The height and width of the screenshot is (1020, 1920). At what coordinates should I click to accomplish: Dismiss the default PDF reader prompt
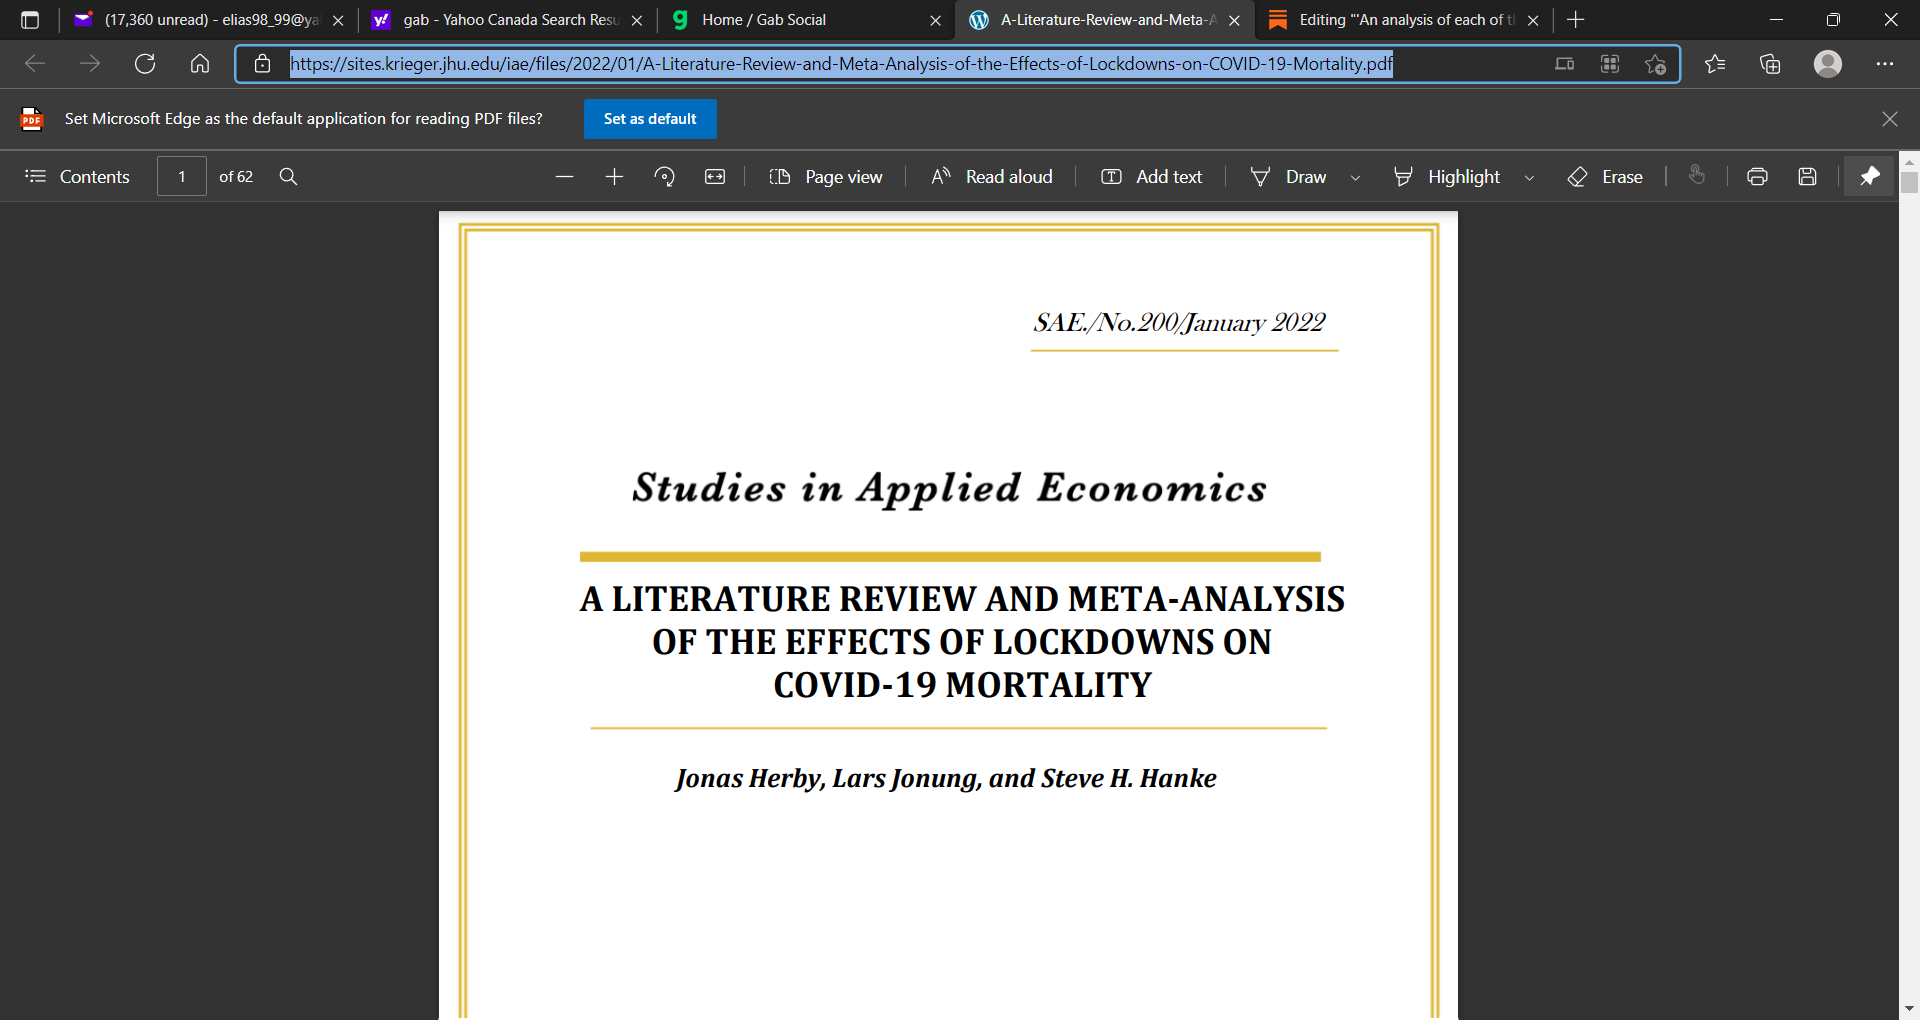pyautogui.click(x=1890, y=119)
